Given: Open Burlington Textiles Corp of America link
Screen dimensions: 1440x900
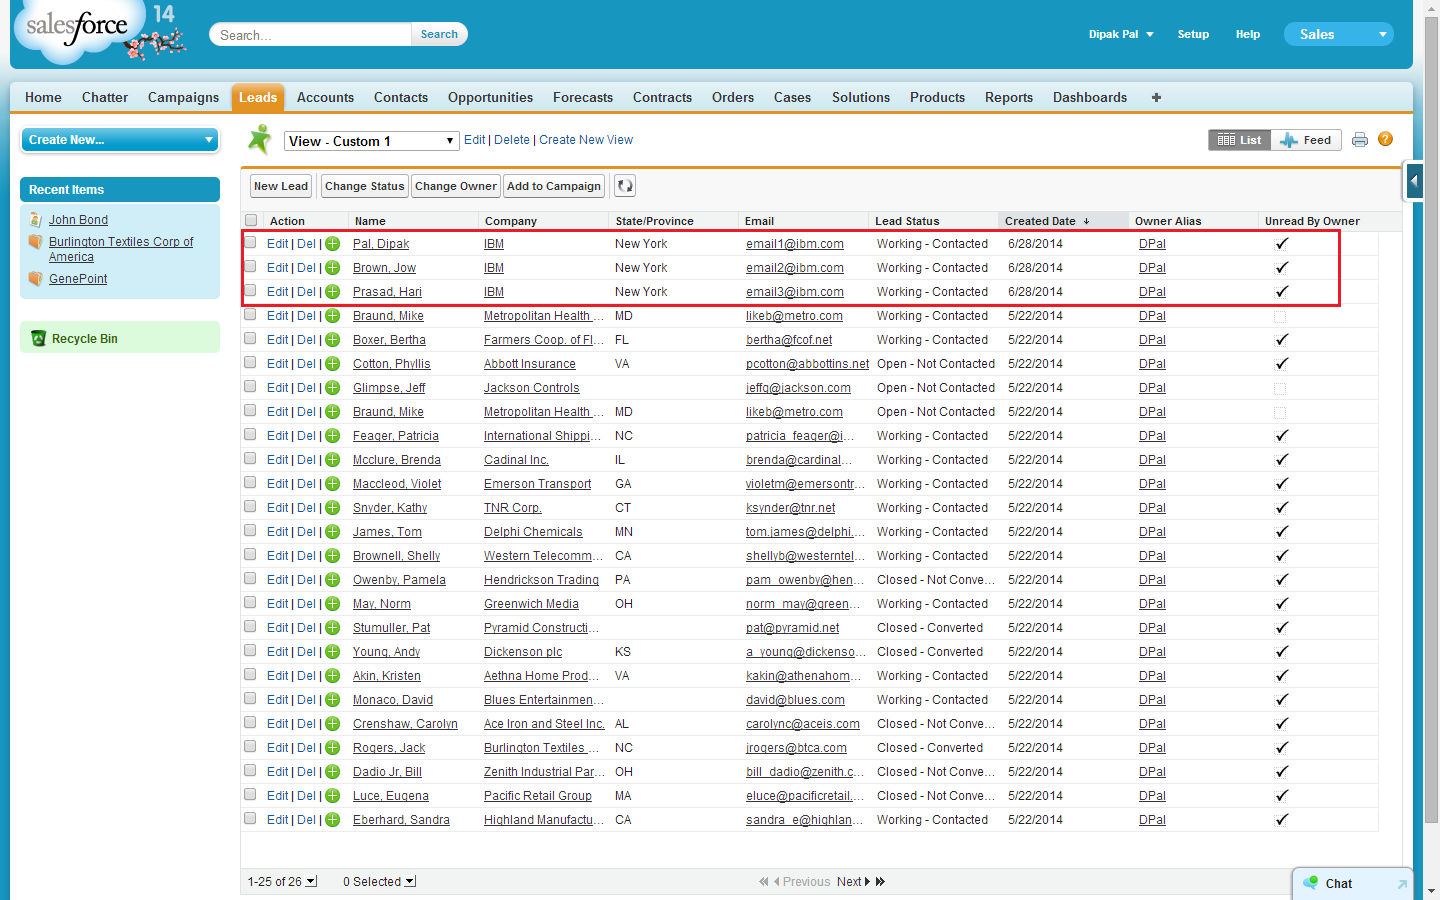Looking at the screenshot, I should [121, 249].
